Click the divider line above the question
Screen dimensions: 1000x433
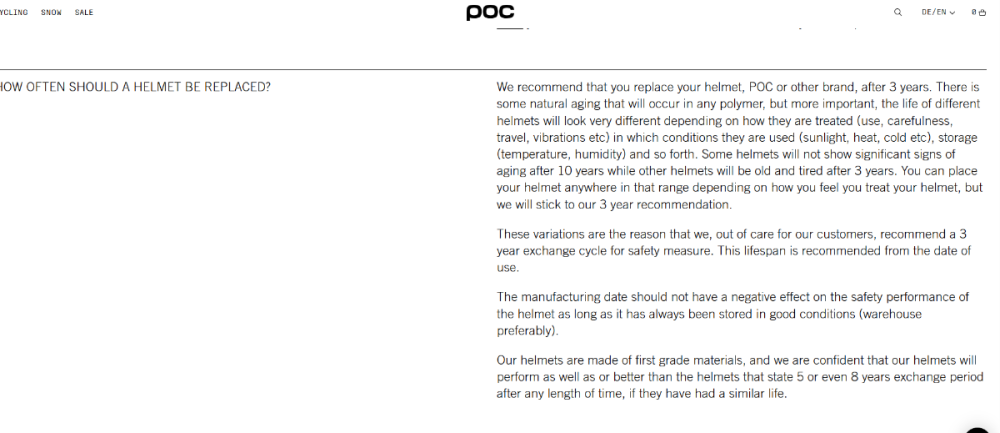click(500, 69)
